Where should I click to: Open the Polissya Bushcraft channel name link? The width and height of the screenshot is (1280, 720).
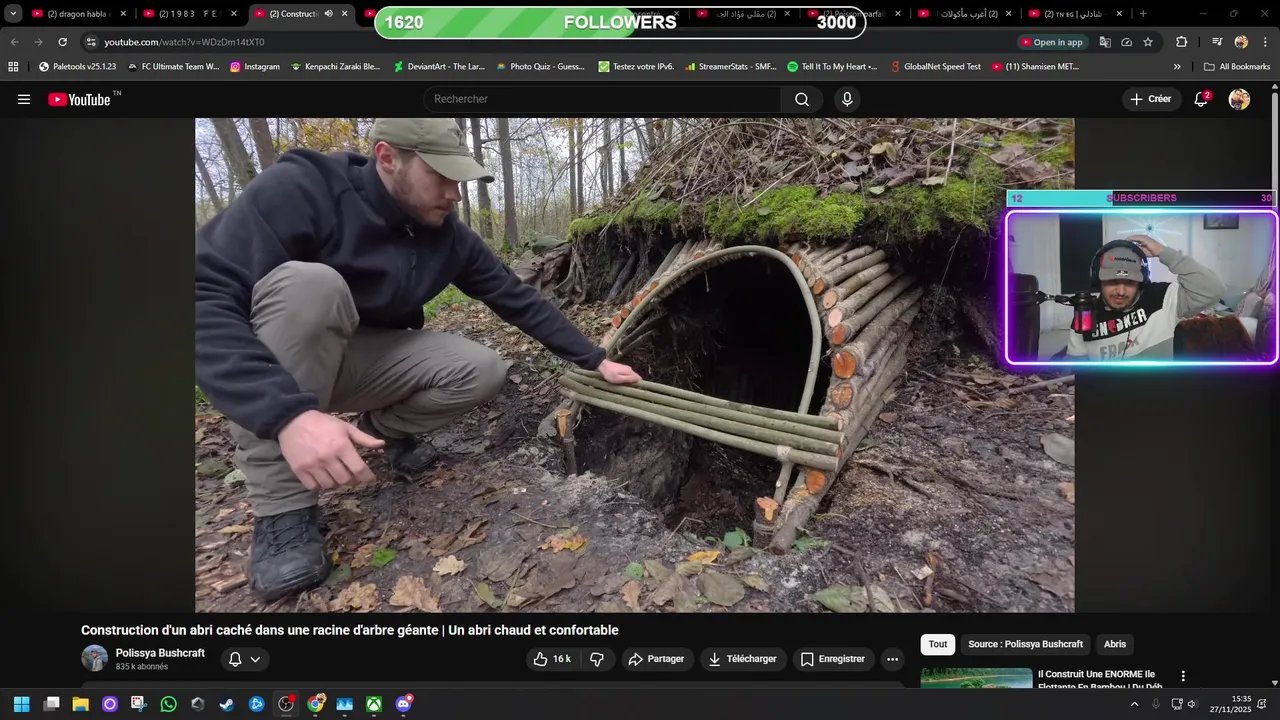(x=160, y=653)
